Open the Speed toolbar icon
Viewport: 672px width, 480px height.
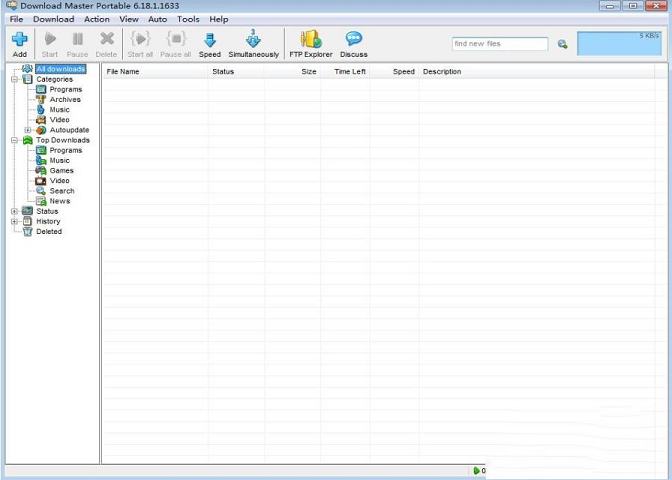tap(210, 40)
